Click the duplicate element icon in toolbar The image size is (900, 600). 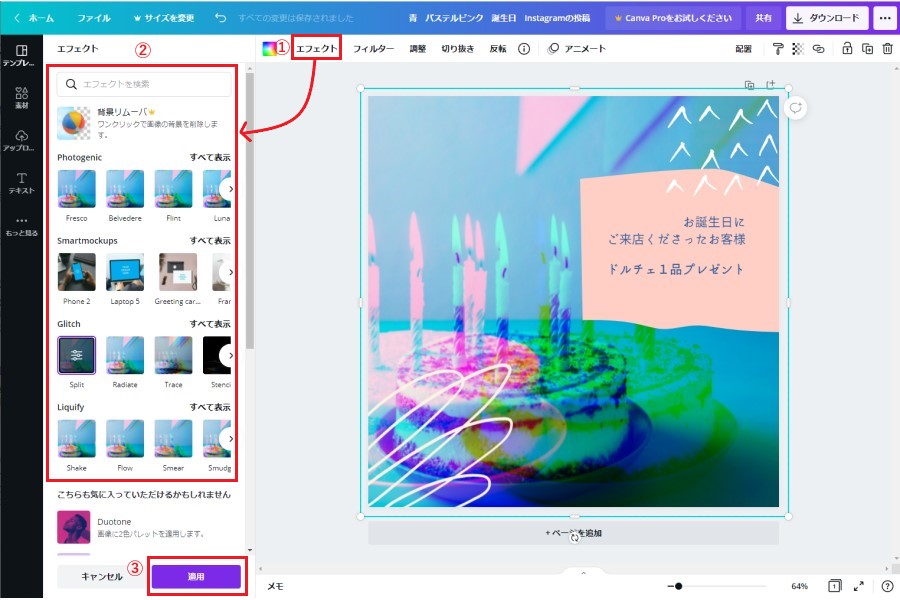pyautogui.click(x=867, y=48)
